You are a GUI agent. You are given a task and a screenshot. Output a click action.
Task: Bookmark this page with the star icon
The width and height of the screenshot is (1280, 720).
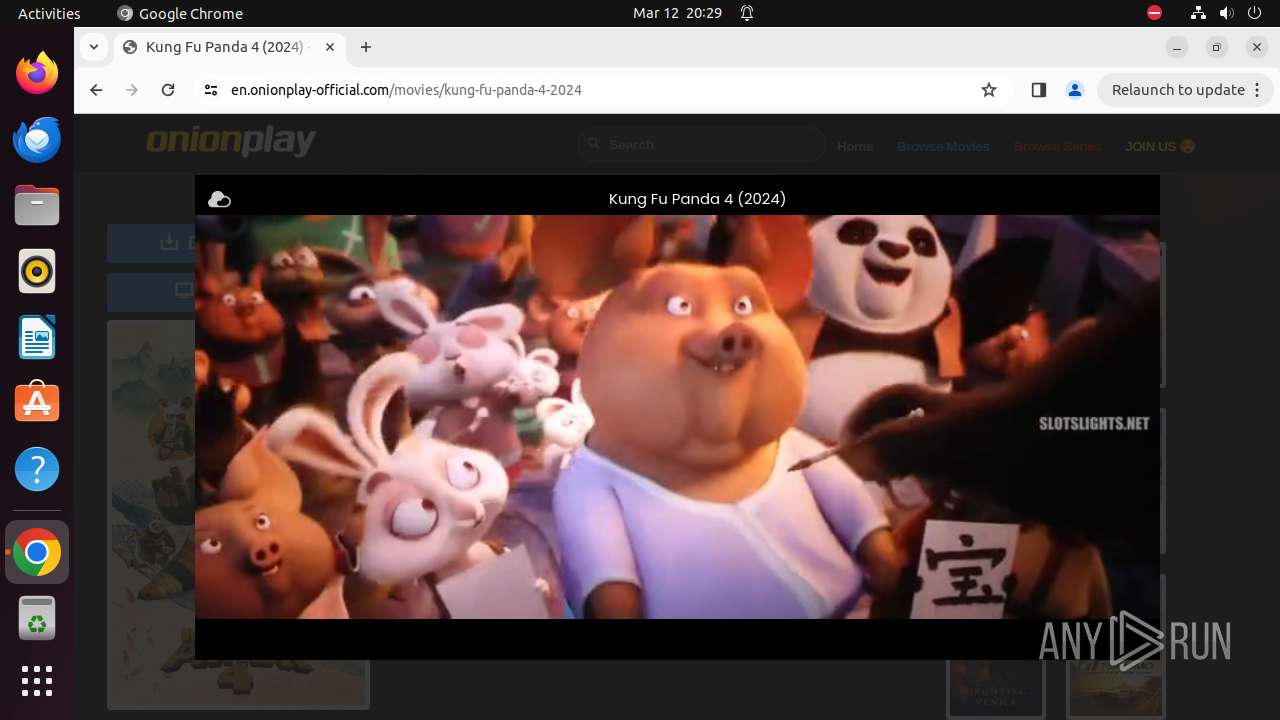[989, 90]
